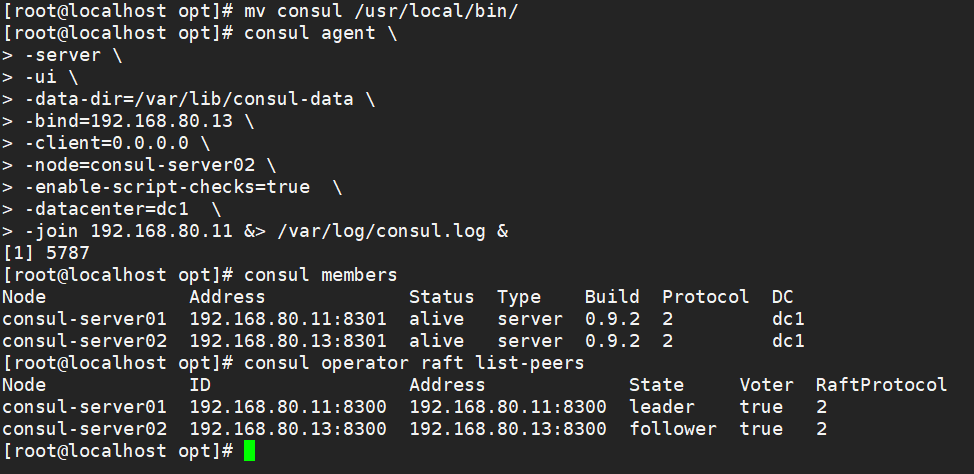Click the "follower" state value

pos(672,429)
